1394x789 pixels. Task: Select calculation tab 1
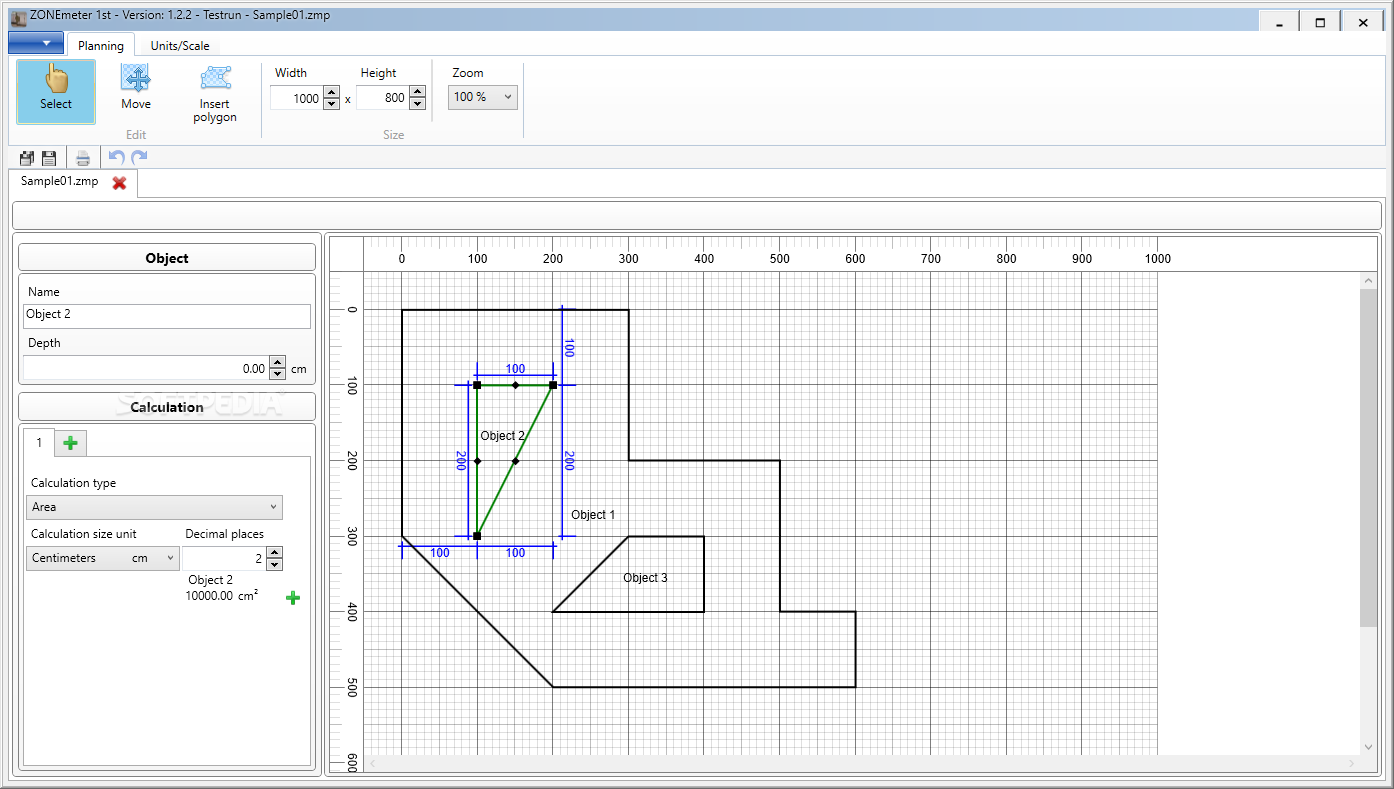40,442
